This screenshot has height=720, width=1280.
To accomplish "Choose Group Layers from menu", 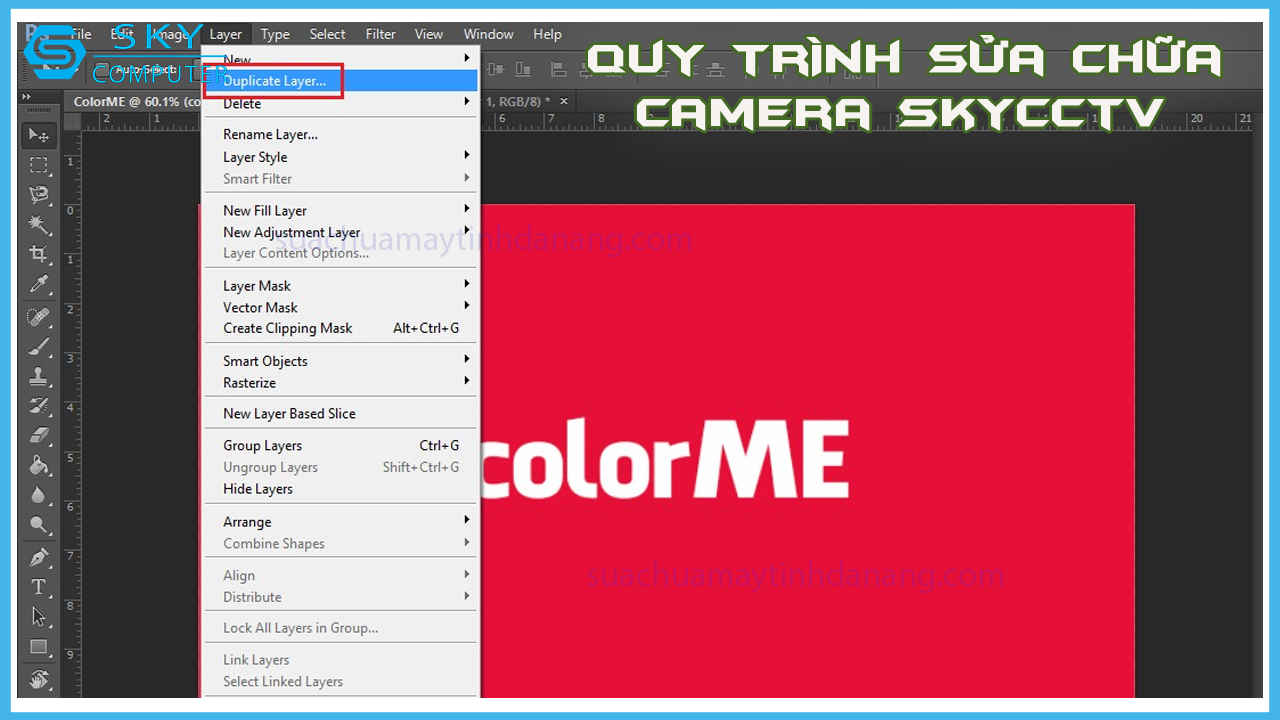I will (263, 446).
